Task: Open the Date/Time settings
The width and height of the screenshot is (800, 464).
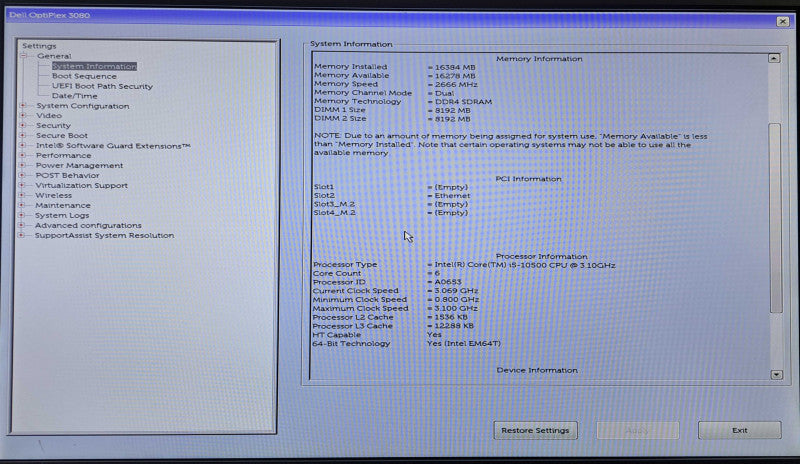Action: [x=74, y=96]
